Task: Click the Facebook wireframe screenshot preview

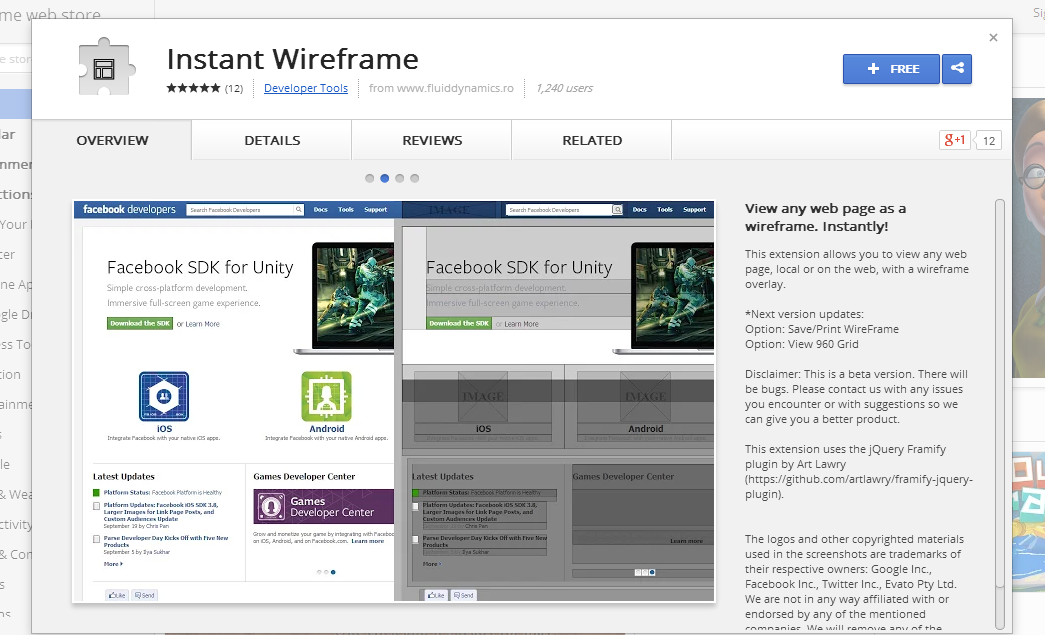Action: [394, 401]
